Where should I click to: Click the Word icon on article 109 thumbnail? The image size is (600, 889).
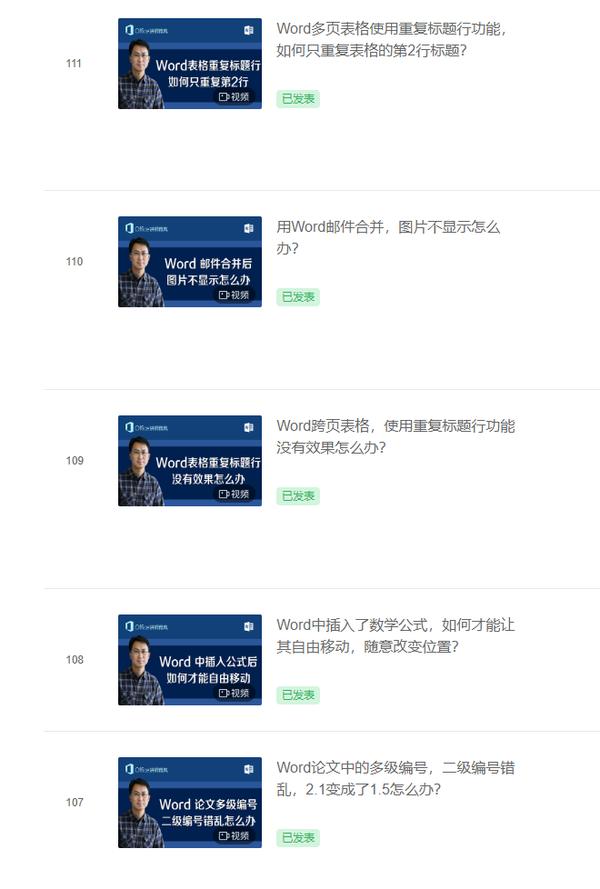(x=248, y=427)
